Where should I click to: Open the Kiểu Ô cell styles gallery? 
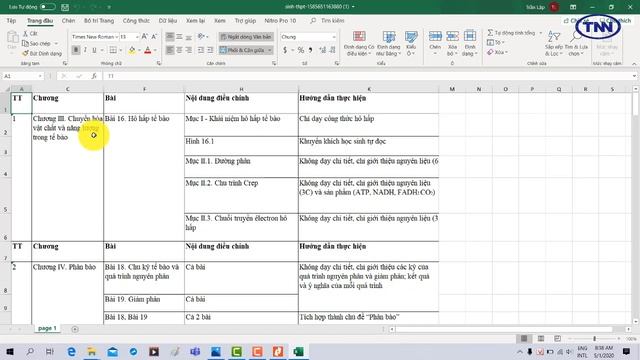[x=411, y=43]
